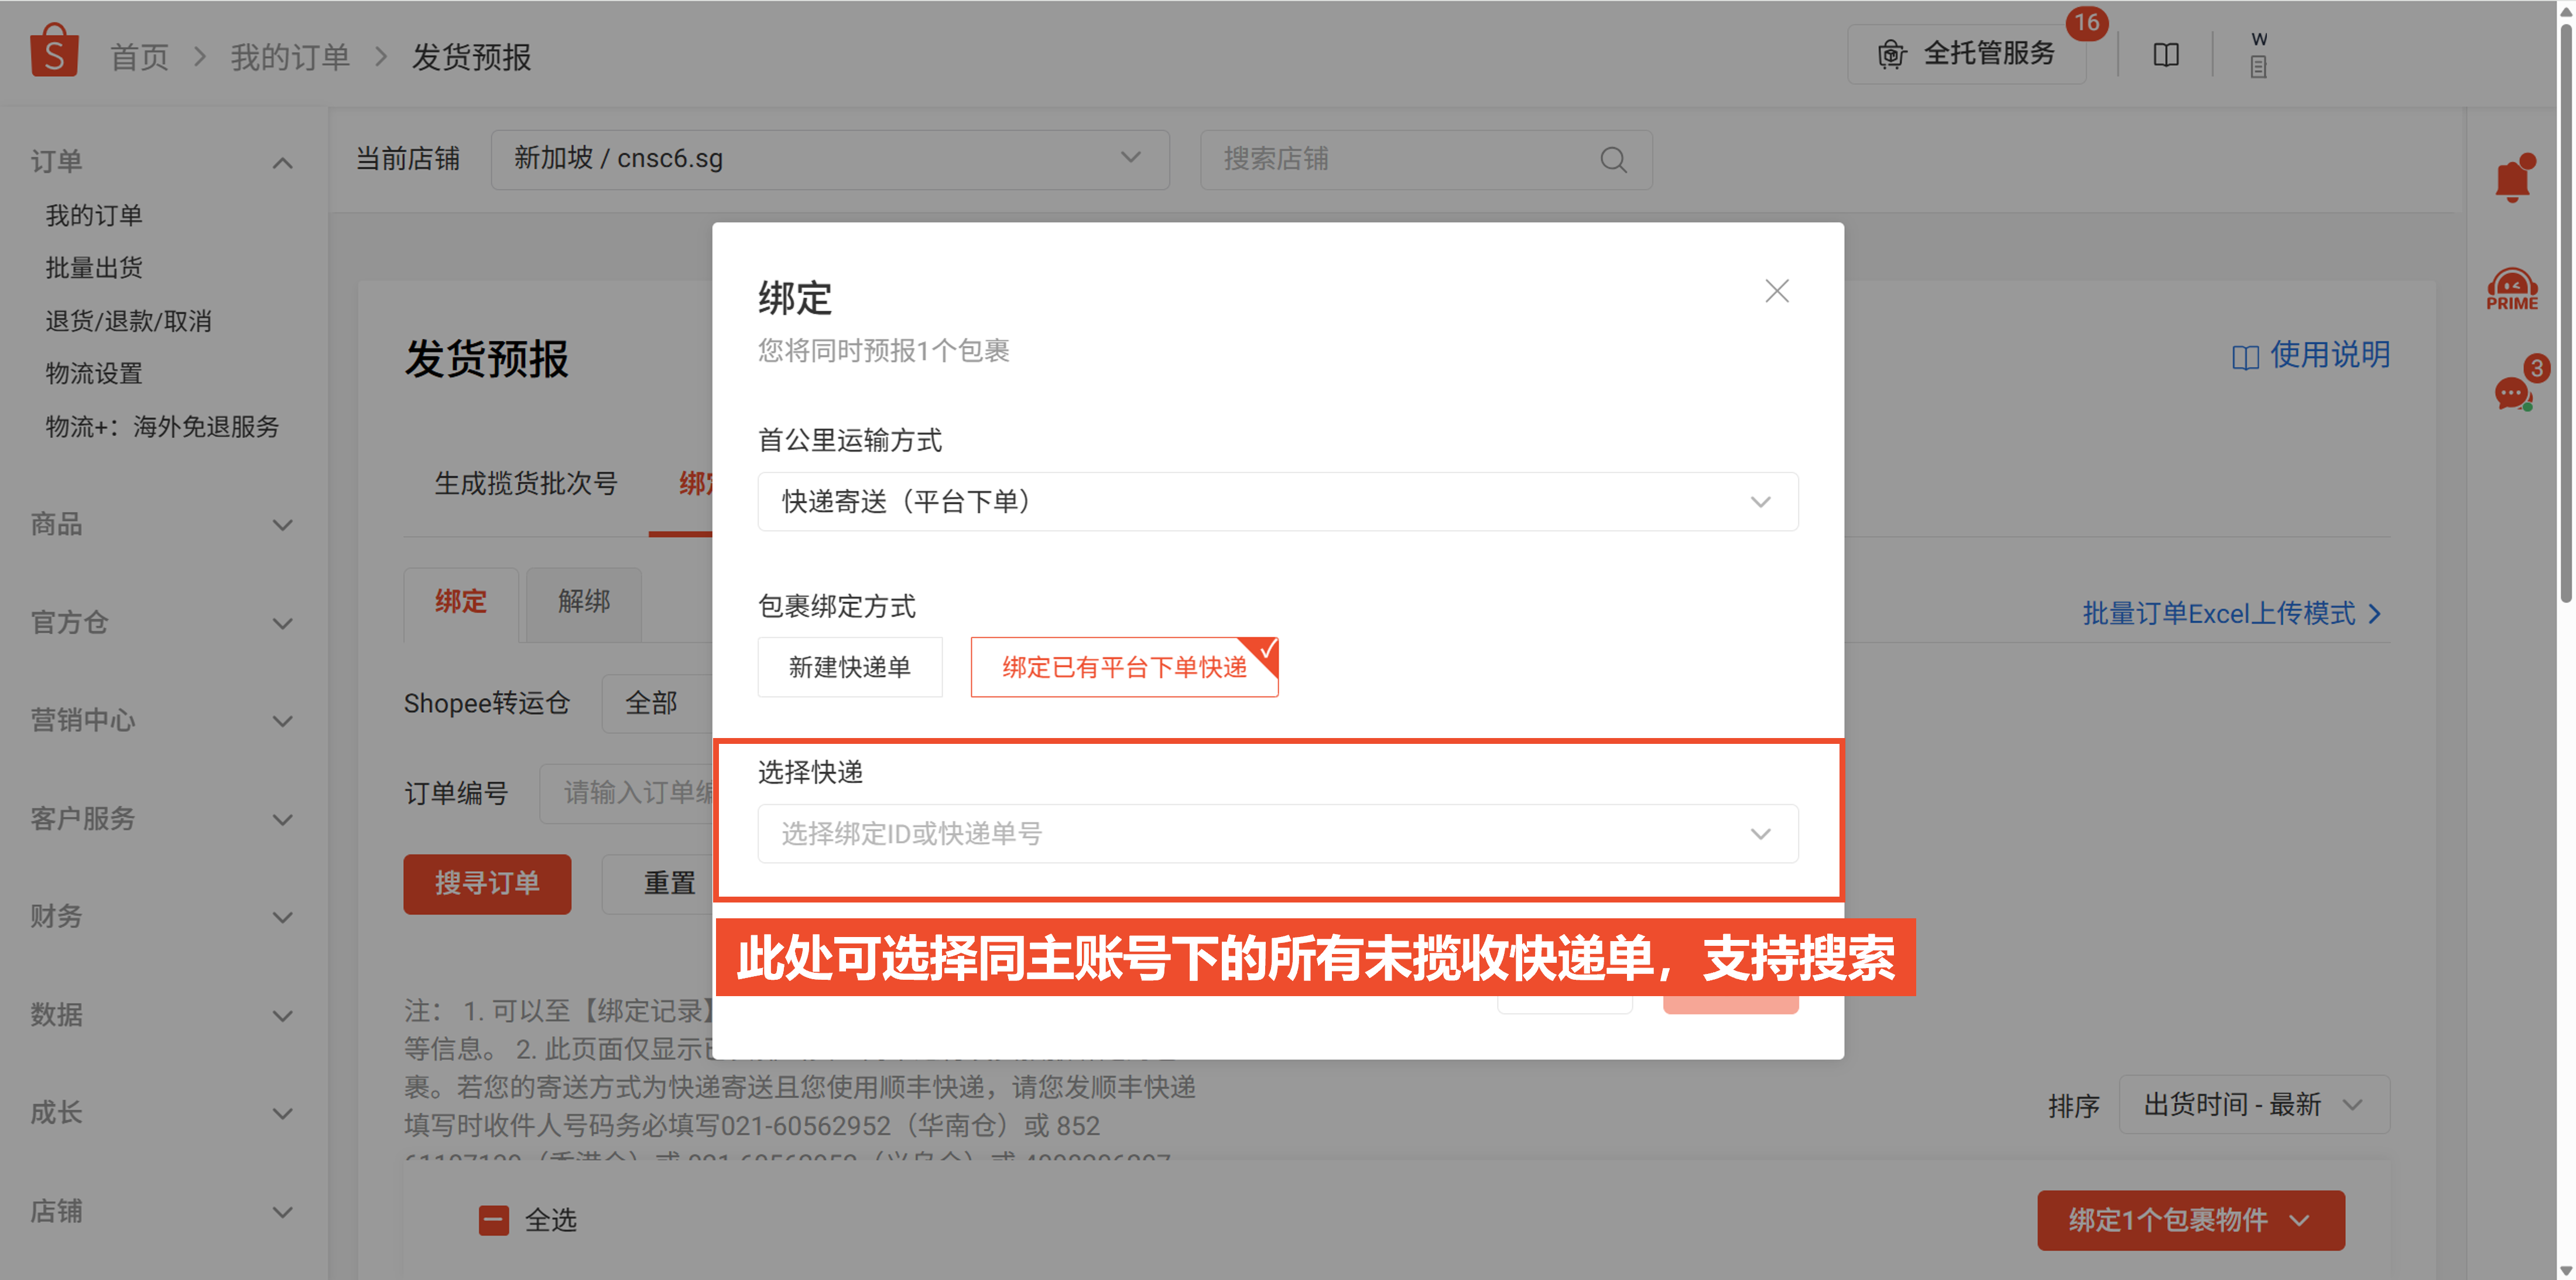
Task: Click the 绑定1个包裹物件 button
Action: pyautogui.click(x=2190, y=1220)
